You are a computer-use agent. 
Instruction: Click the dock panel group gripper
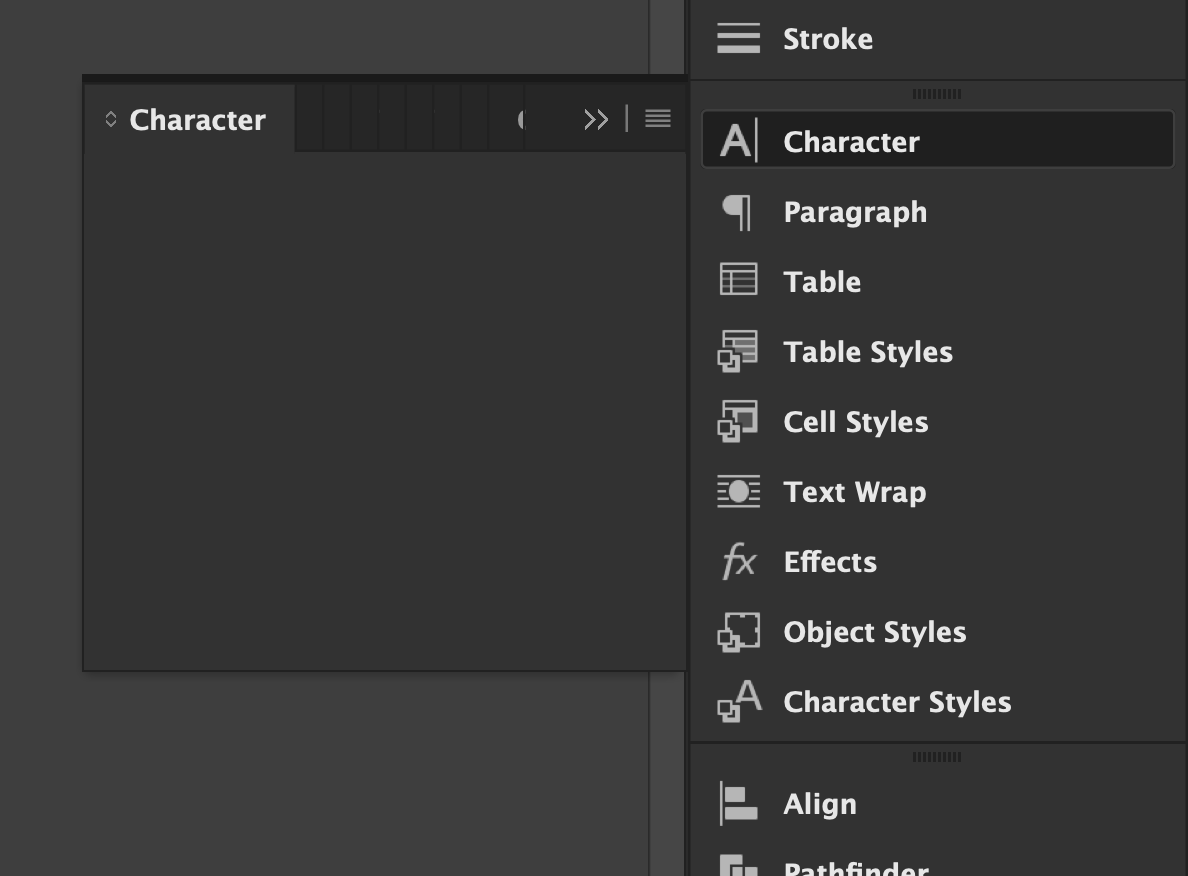coord(938,93)
